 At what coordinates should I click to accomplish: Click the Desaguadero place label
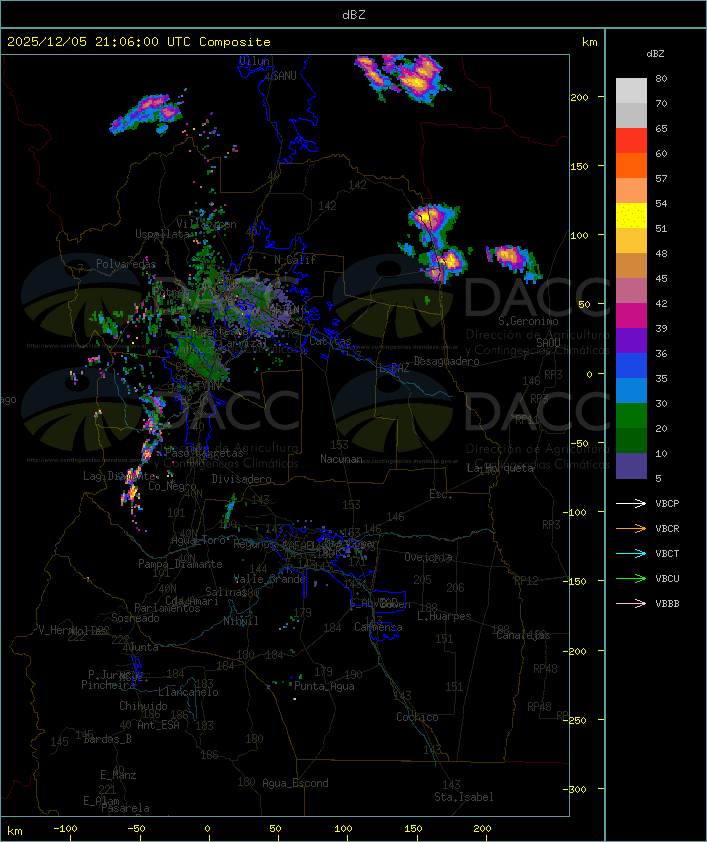click(x=446, y=361)
